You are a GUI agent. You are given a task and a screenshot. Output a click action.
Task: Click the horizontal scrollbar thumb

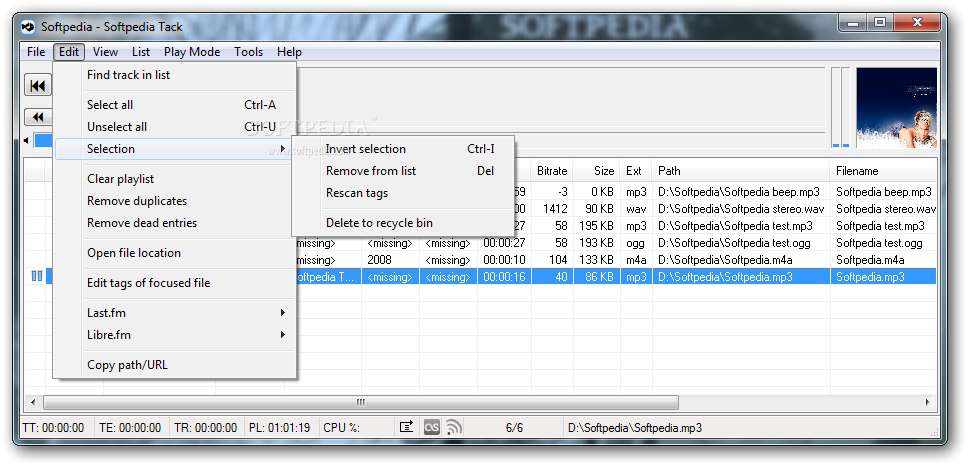coord(361,402)
